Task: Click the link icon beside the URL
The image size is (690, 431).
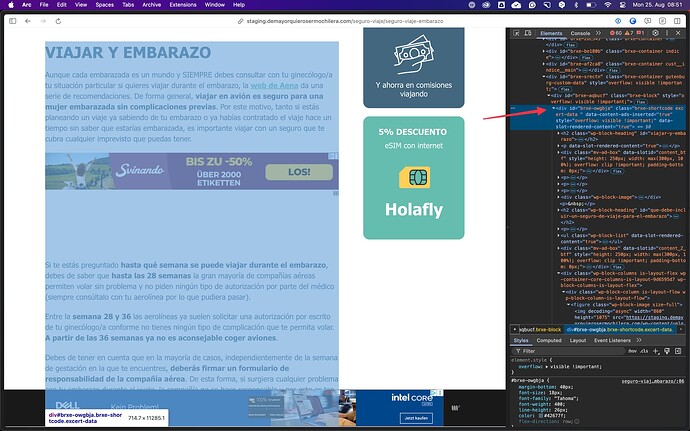Action: [x=240, y=21]
